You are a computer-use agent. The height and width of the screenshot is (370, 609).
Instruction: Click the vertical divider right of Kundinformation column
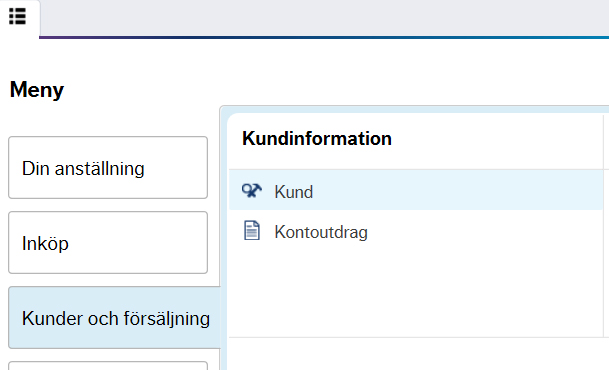point(604,225)
